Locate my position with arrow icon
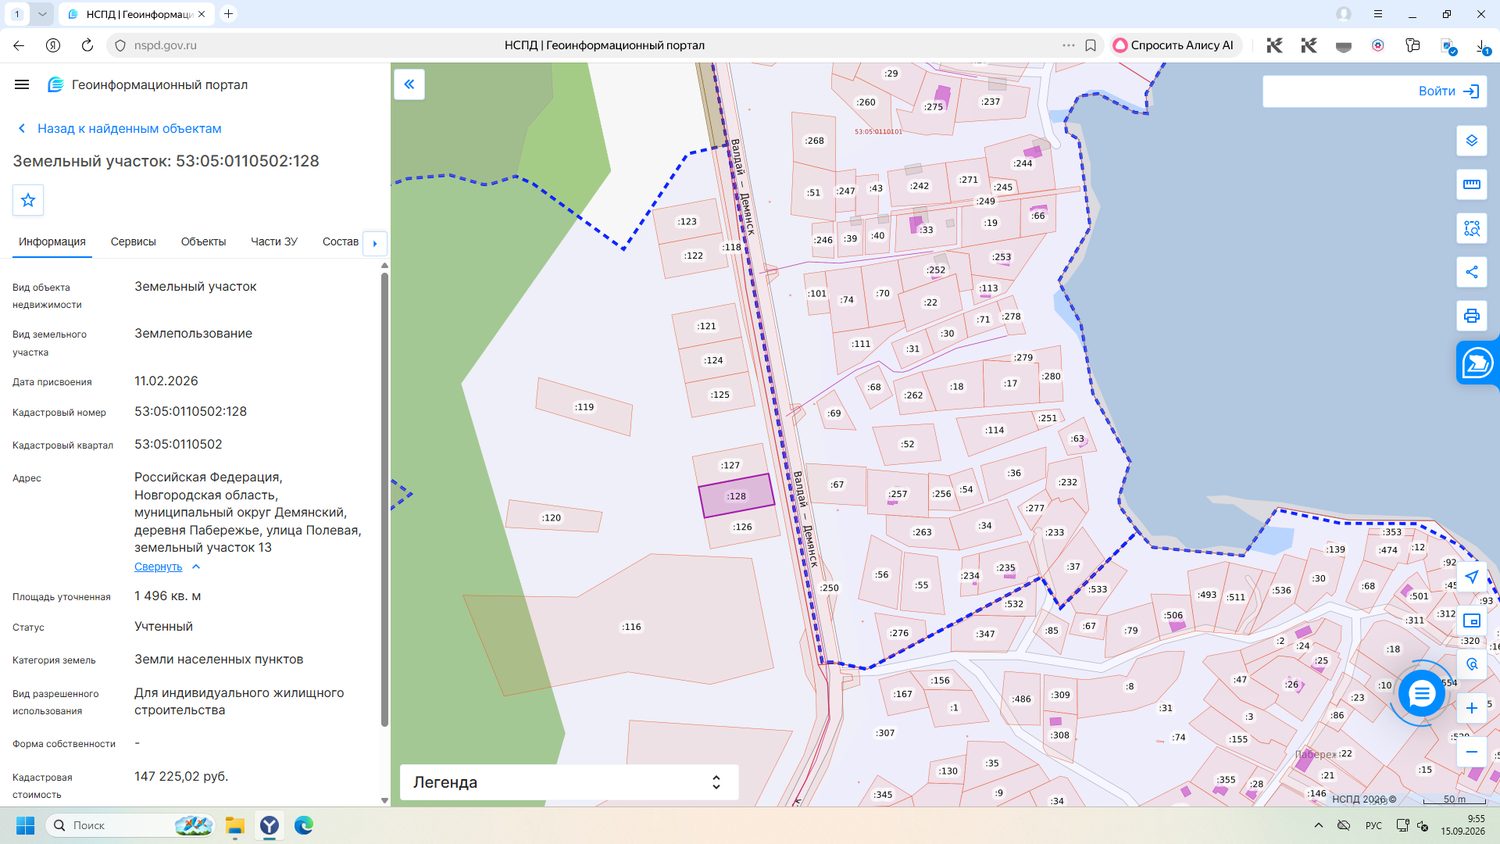 point(1471,577)
